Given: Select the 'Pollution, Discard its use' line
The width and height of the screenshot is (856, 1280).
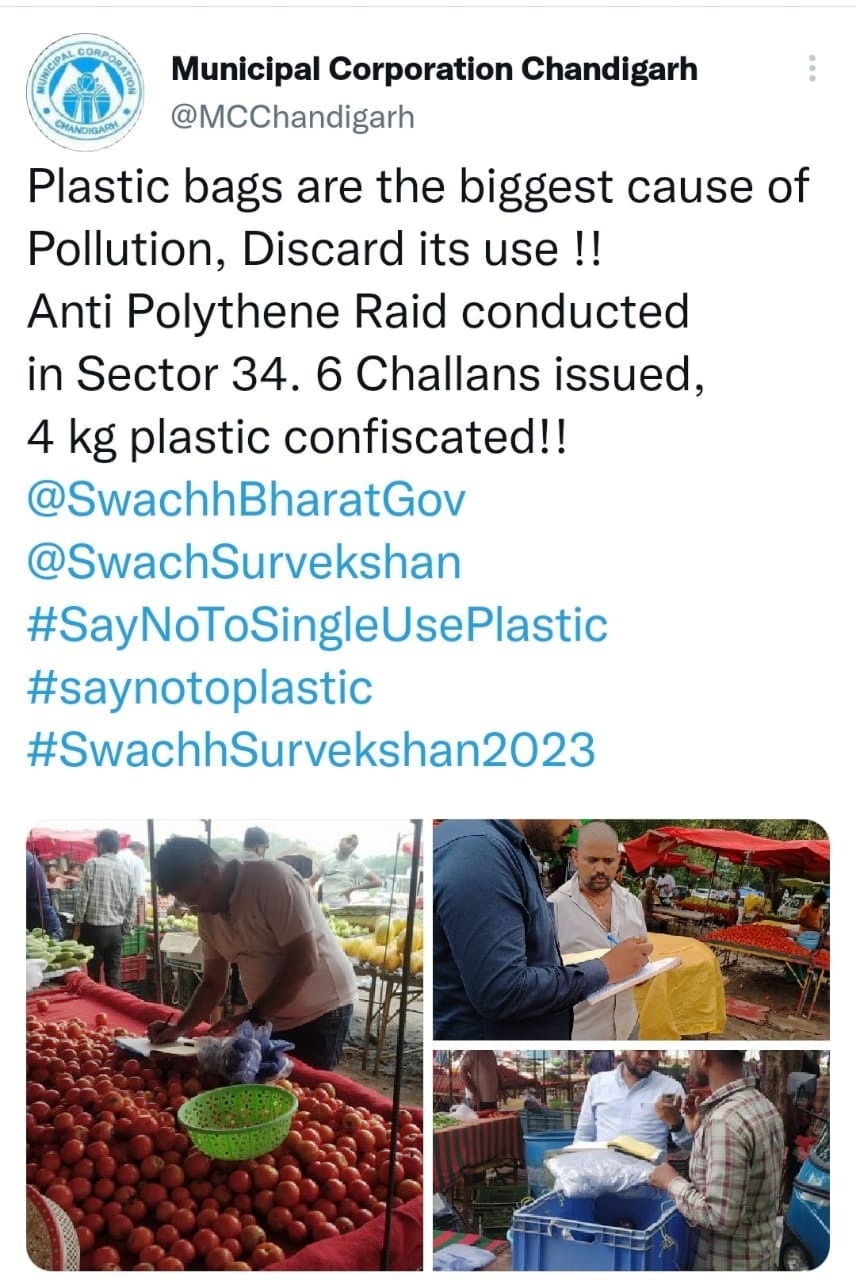Looking at the screenshot, I should 315,250.
